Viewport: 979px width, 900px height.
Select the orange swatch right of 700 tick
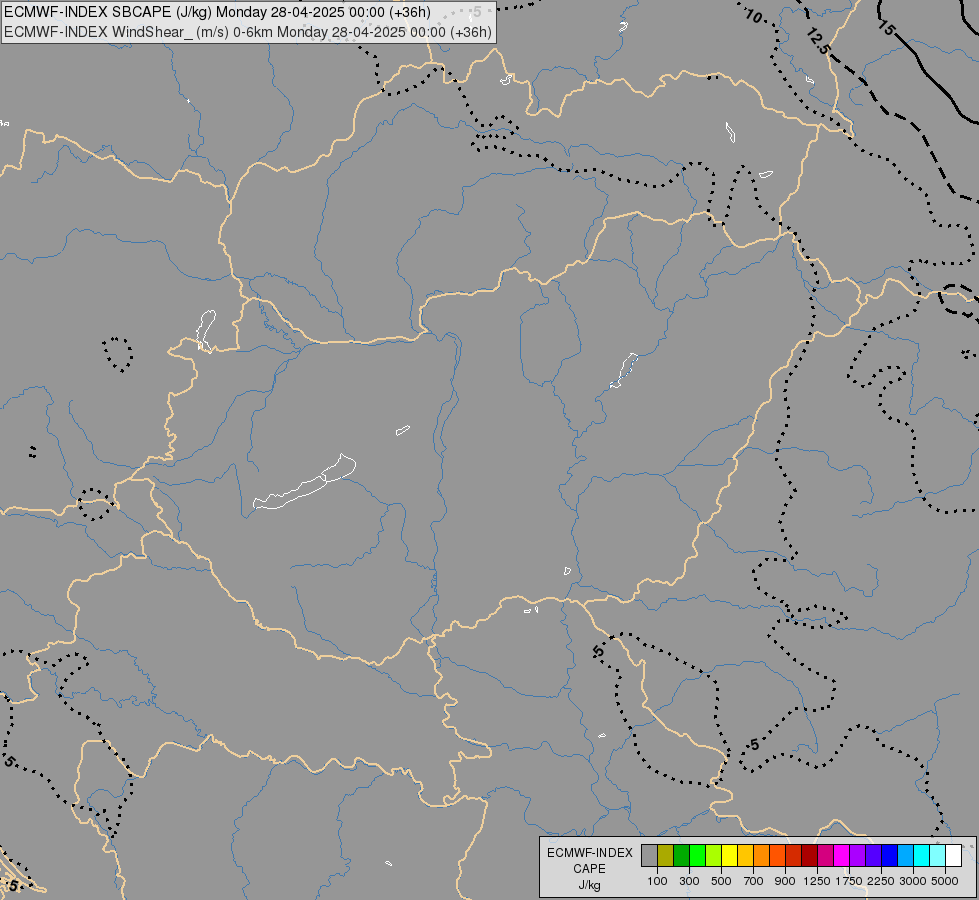761,856
